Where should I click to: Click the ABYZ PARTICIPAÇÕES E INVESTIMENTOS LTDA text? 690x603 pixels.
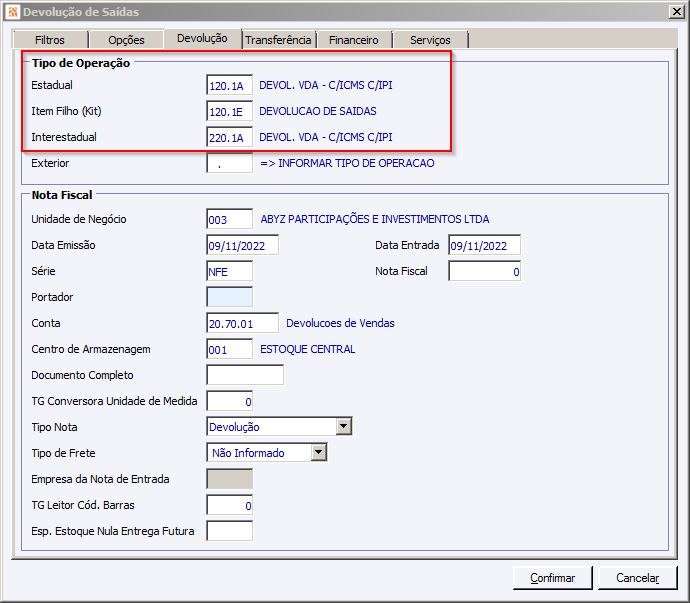[x=375, y=219]
